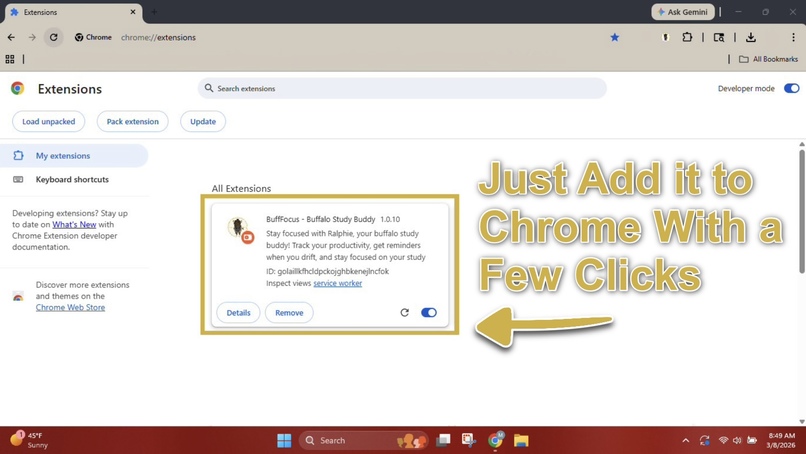Open Chrome from the taskbar

(x=496, y=440)
